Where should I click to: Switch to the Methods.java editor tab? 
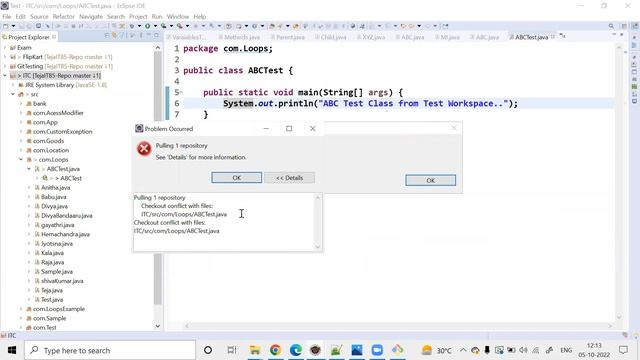tap(242, 37)
